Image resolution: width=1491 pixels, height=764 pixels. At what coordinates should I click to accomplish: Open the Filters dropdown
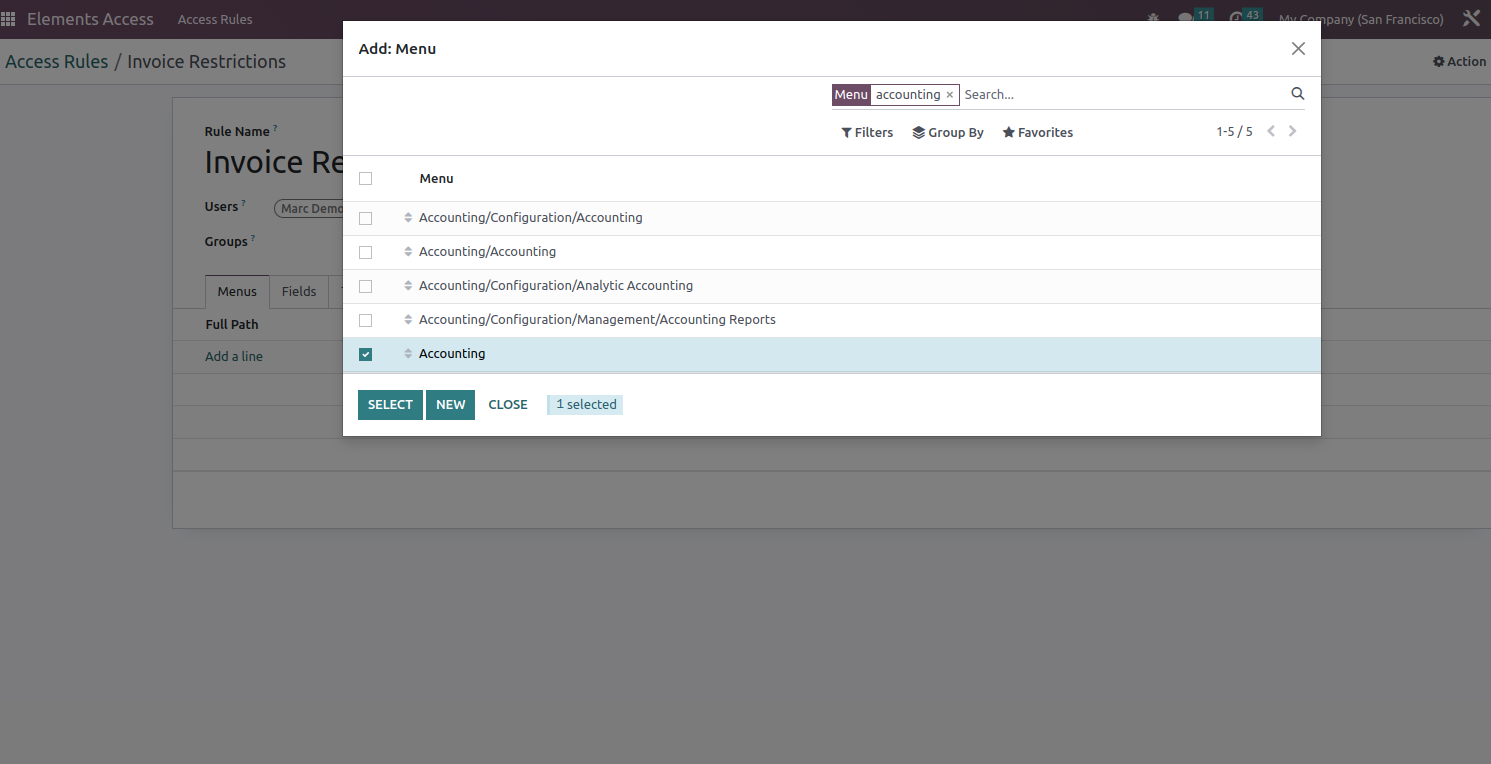pos(866,131)
